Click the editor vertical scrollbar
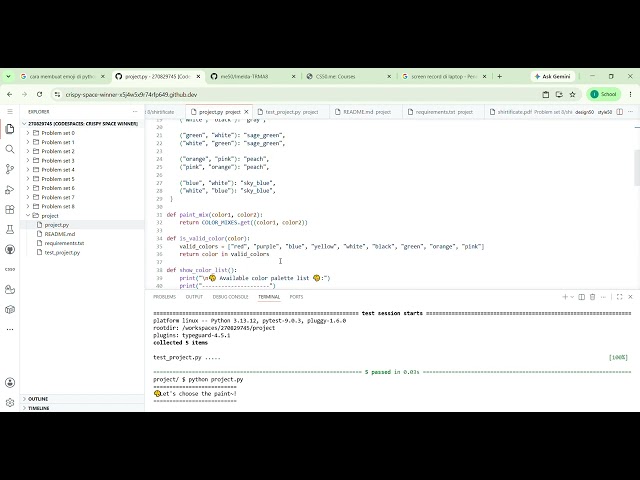Screen dimensions: 640x480 click(637, 167)
